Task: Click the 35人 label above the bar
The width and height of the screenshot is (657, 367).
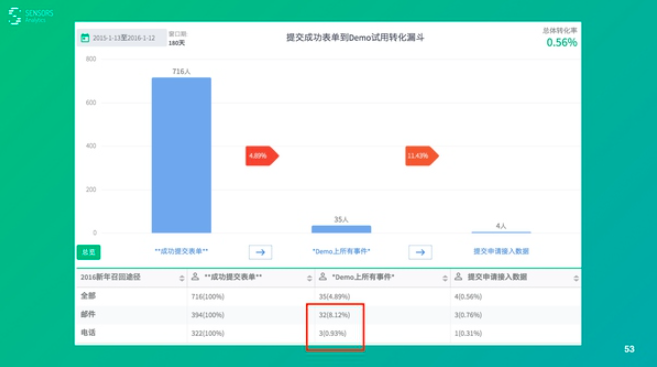Action: (x=341, y=220)
